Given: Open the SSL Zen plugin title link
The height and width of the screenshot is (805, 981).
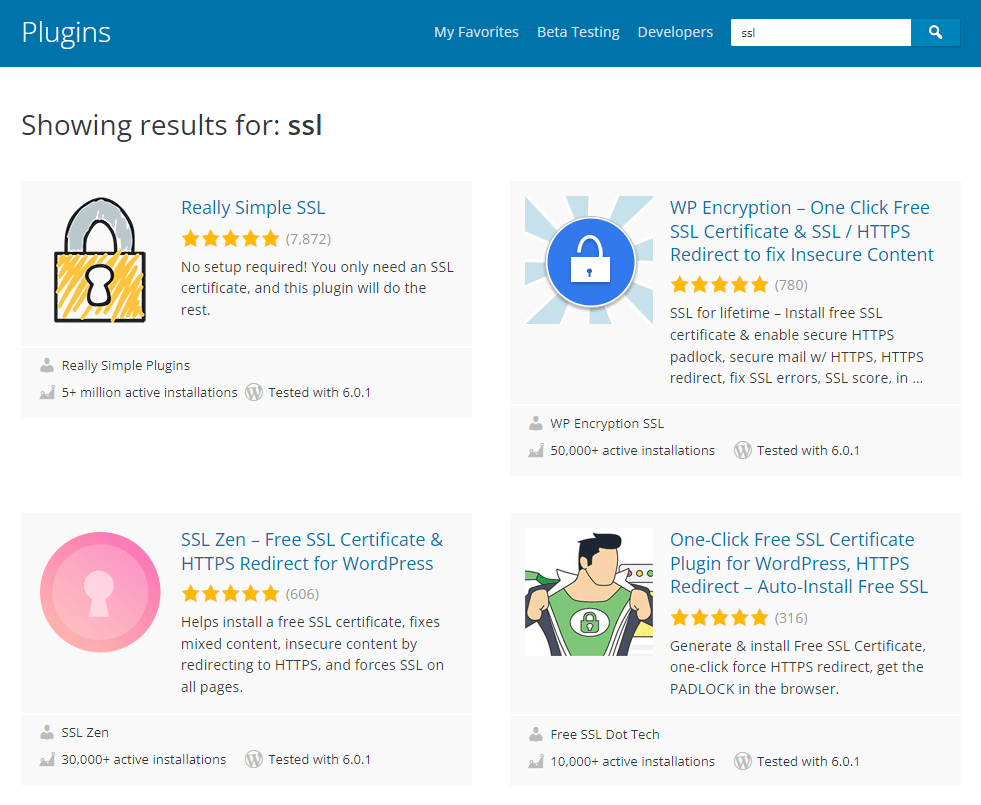Looking at the screenshot, I should pos(312,552).
